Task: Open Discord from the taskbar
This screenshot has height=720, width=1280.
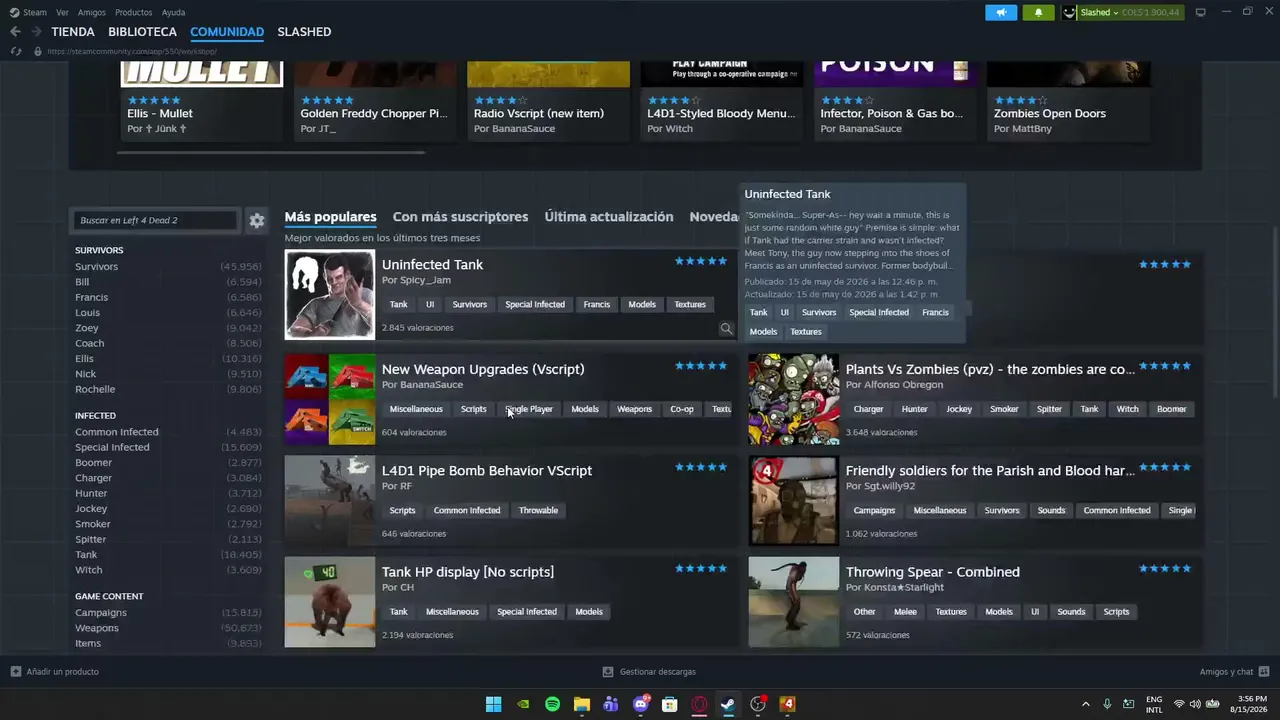Action: point(641,704)
